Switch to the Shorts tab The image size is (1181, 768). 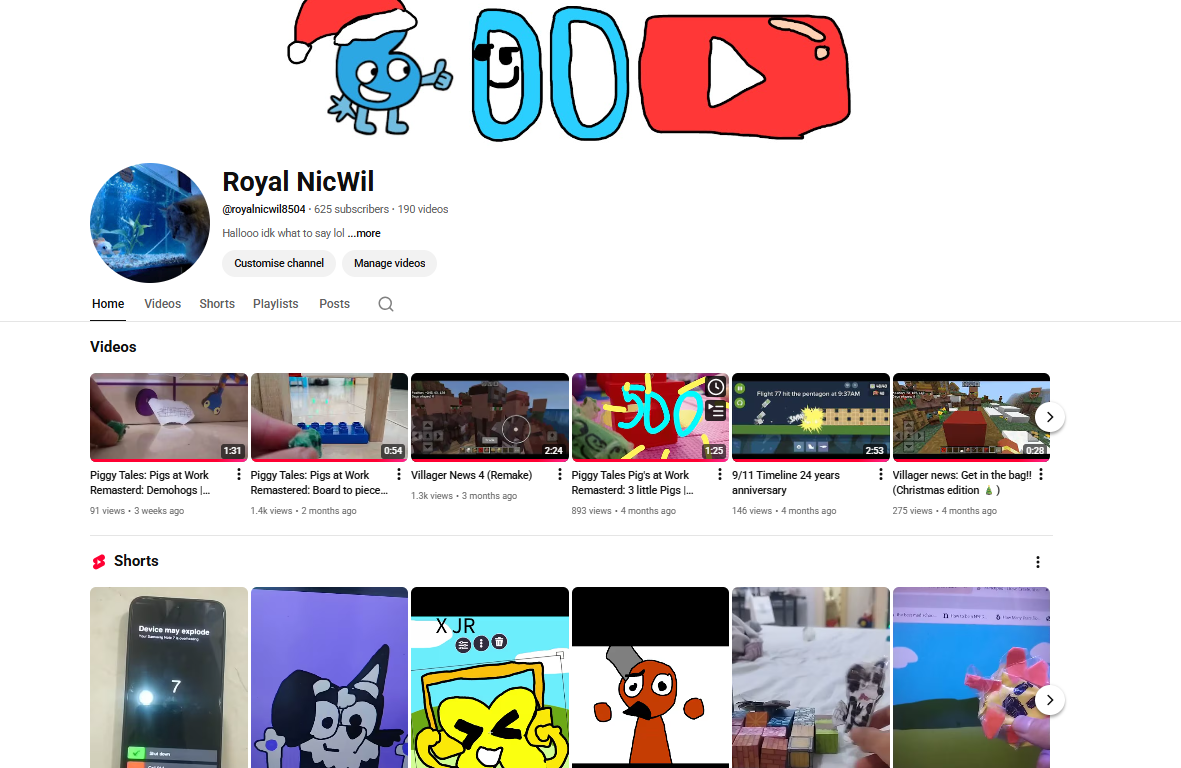click(x=217, y=304)
